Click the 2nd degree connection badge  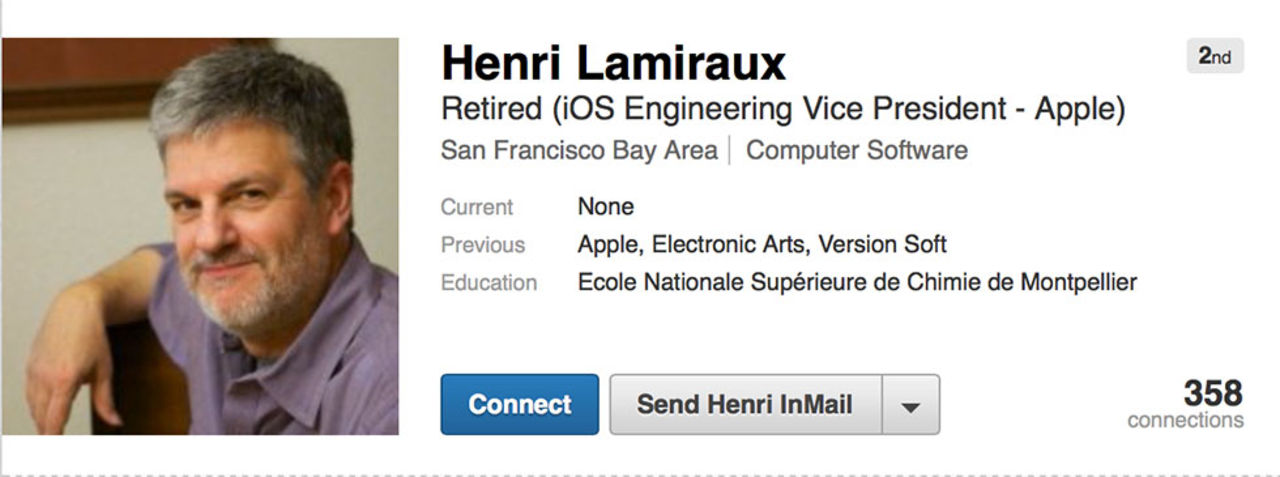point(1215,57)
